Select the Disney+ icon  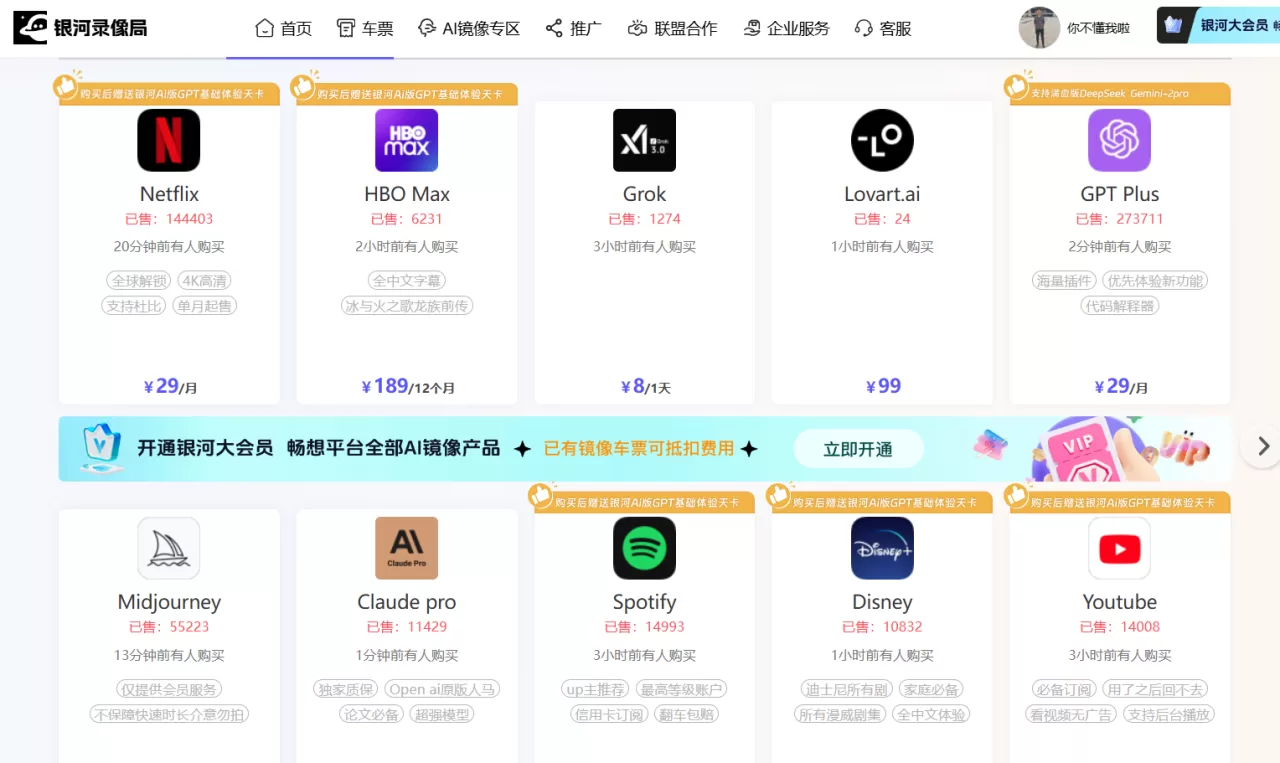[882, 548]
